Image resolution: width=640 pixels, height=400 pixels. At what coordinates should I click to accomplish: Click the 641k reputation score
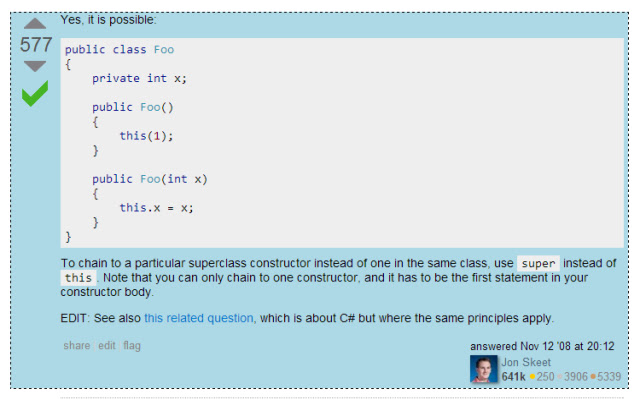(x=513, y=376)
